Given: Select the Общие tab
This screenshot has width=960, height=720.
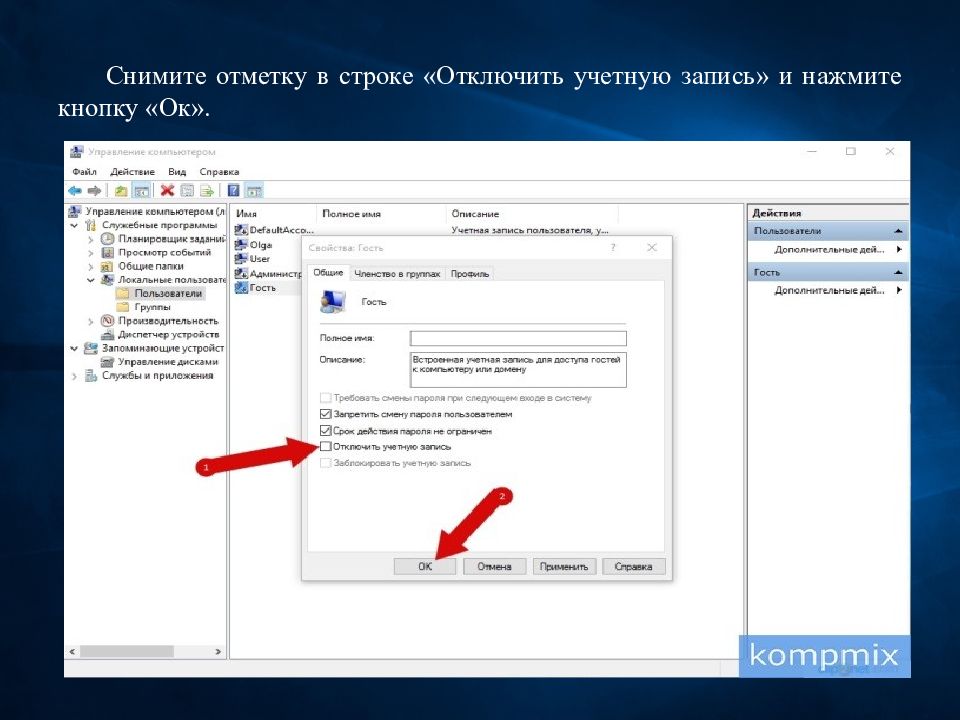Looking at the screenshot, I should coord(328,272).
